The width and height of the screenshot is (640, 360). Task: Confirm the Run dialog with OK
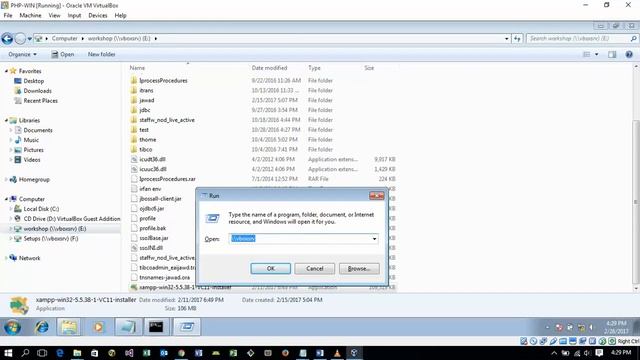(271, 269)
